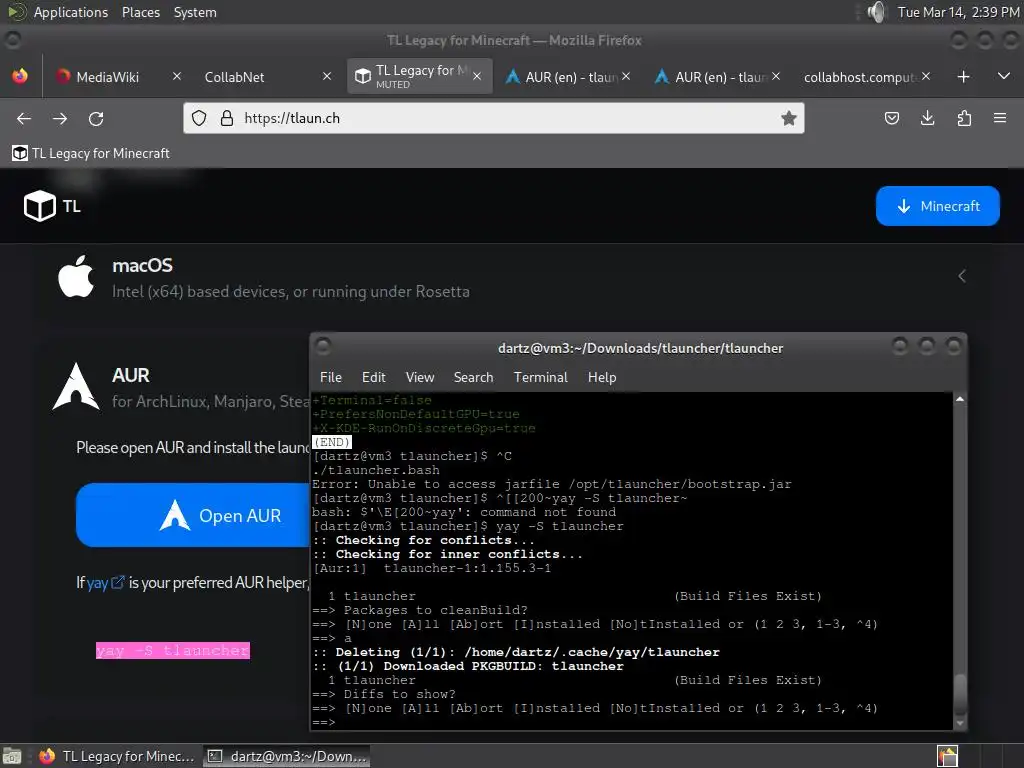Image resolution: width=1024 pixels, height=768 pixels.
Task: Open the terminal Help menu
Action: click(x=601, y=377)
